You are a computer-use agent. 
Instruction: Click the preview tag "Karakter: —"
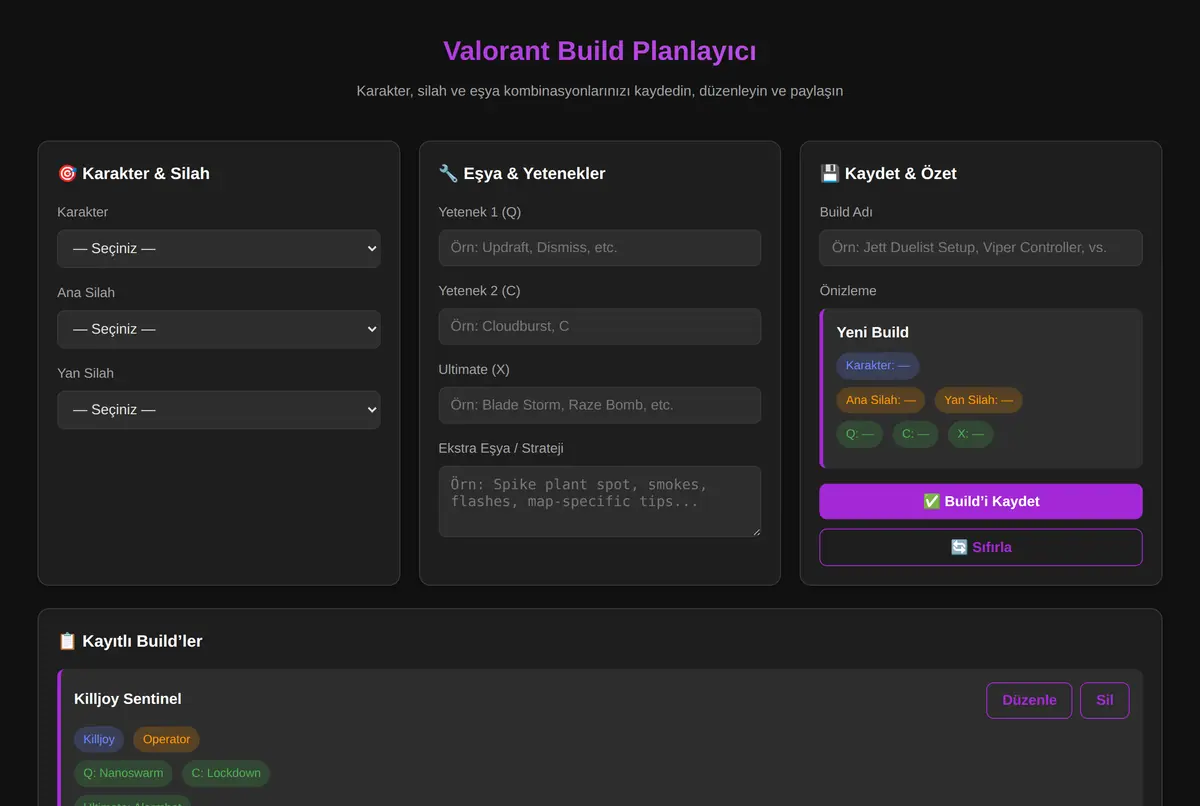(878, 365)
